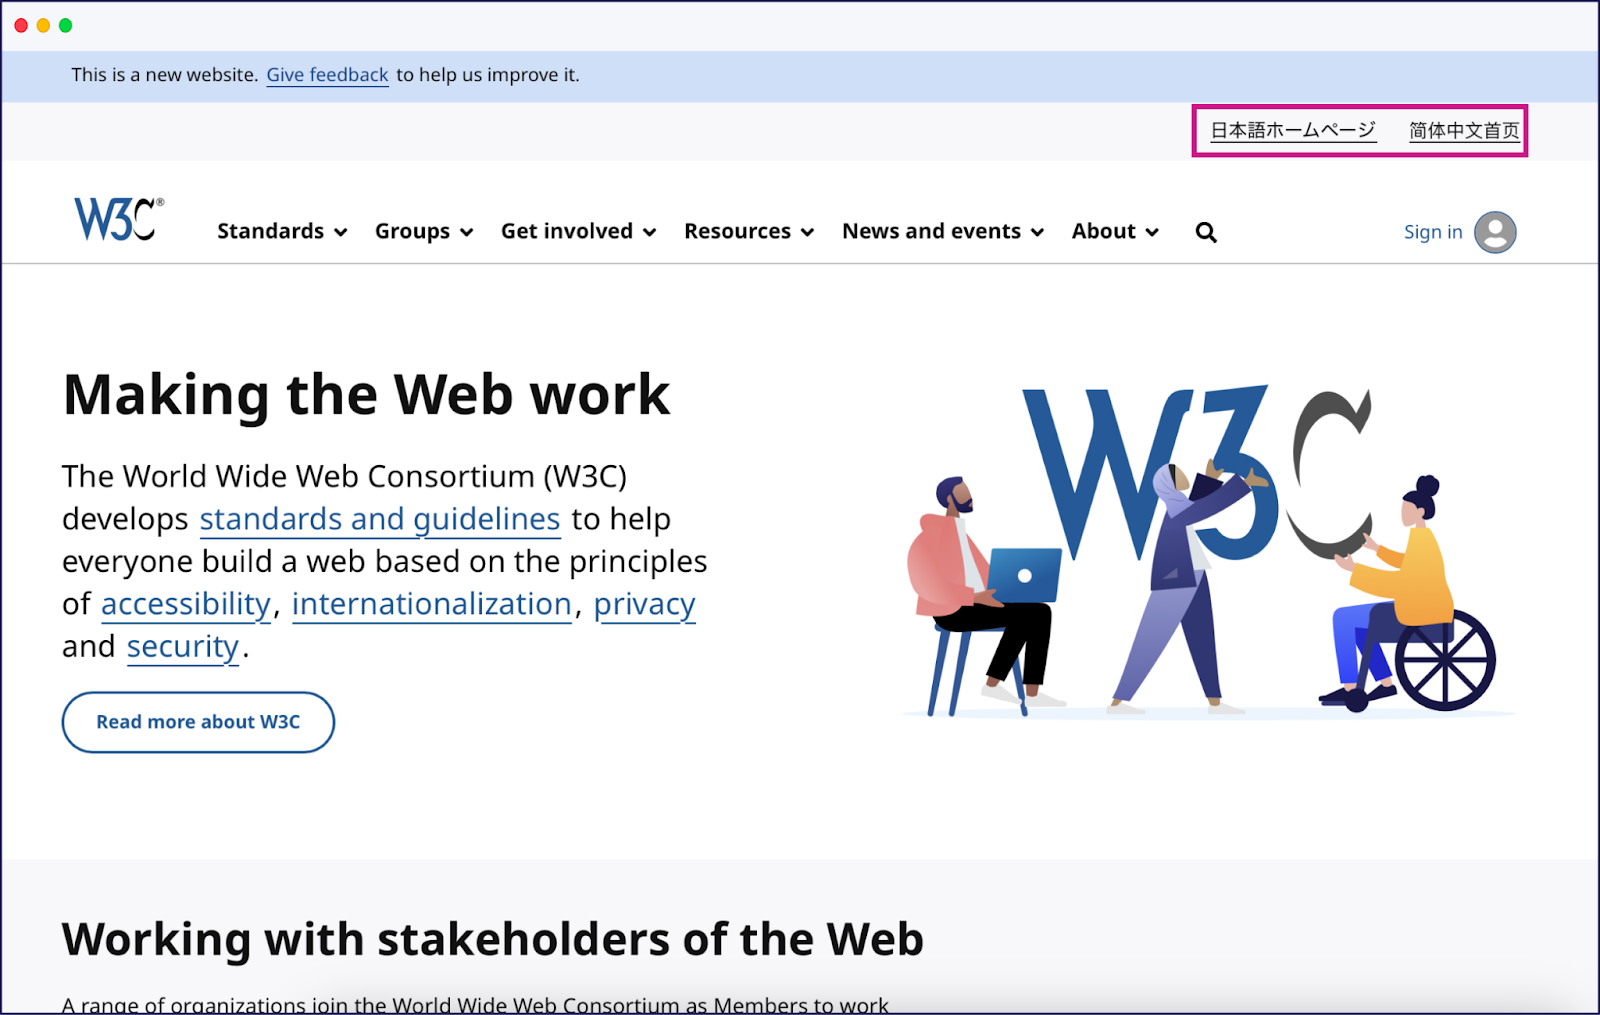Open the Simplified Chinese homepage link

coord(1463,131)
